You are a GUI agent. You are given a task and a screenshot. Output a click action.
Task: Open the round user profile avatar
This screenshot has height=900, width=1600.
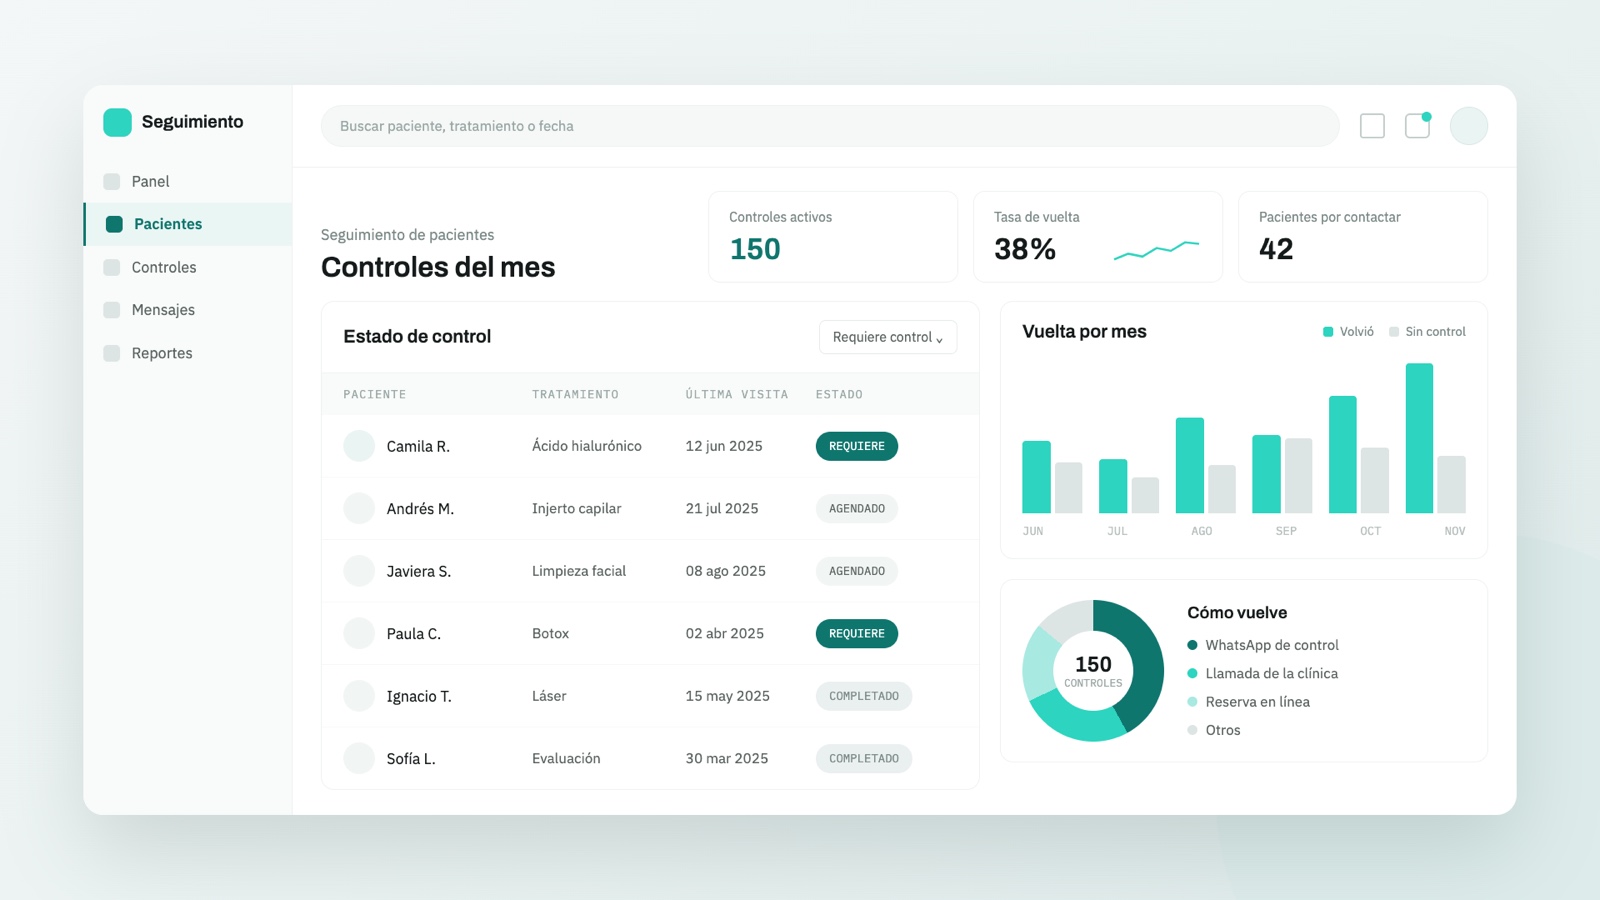pyautogui.click(x=1468, y=126)
